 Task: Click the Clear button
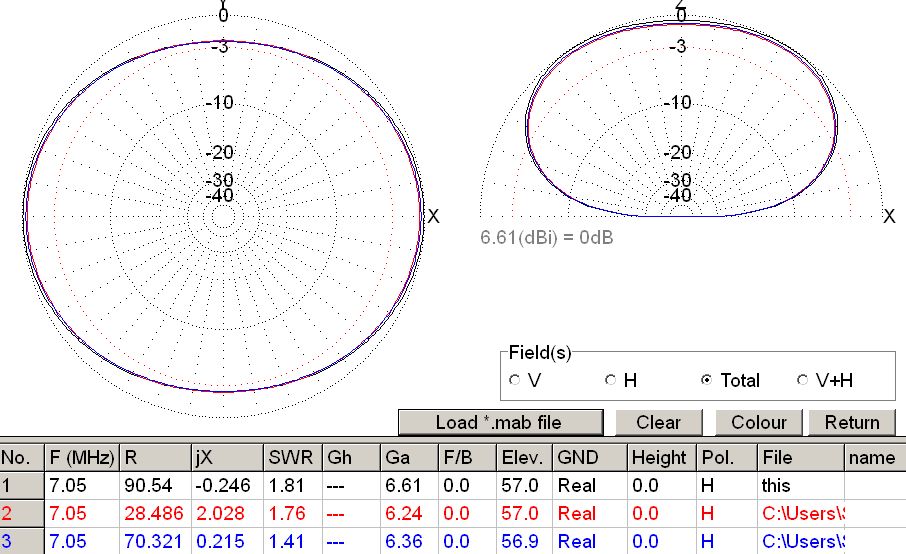point(658,422)
